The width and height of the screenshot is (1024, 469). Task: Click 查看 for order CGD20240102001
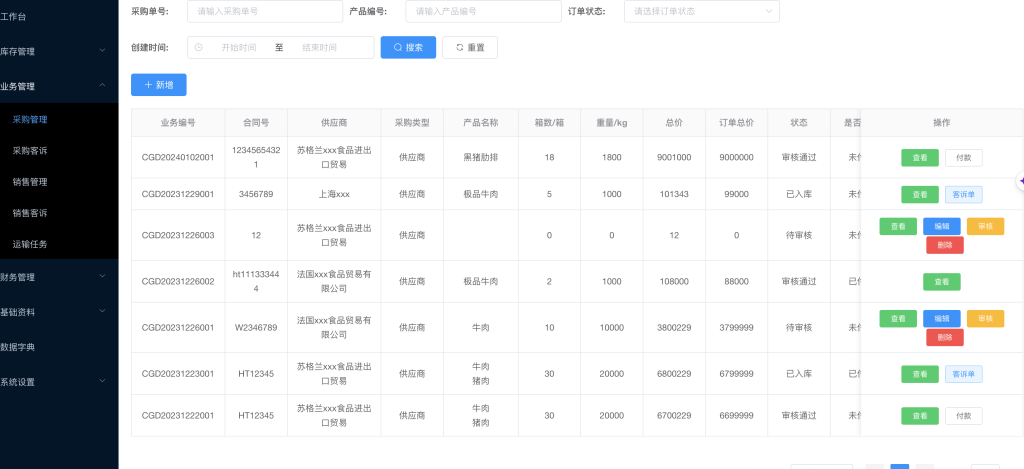(x=919, y=157)
